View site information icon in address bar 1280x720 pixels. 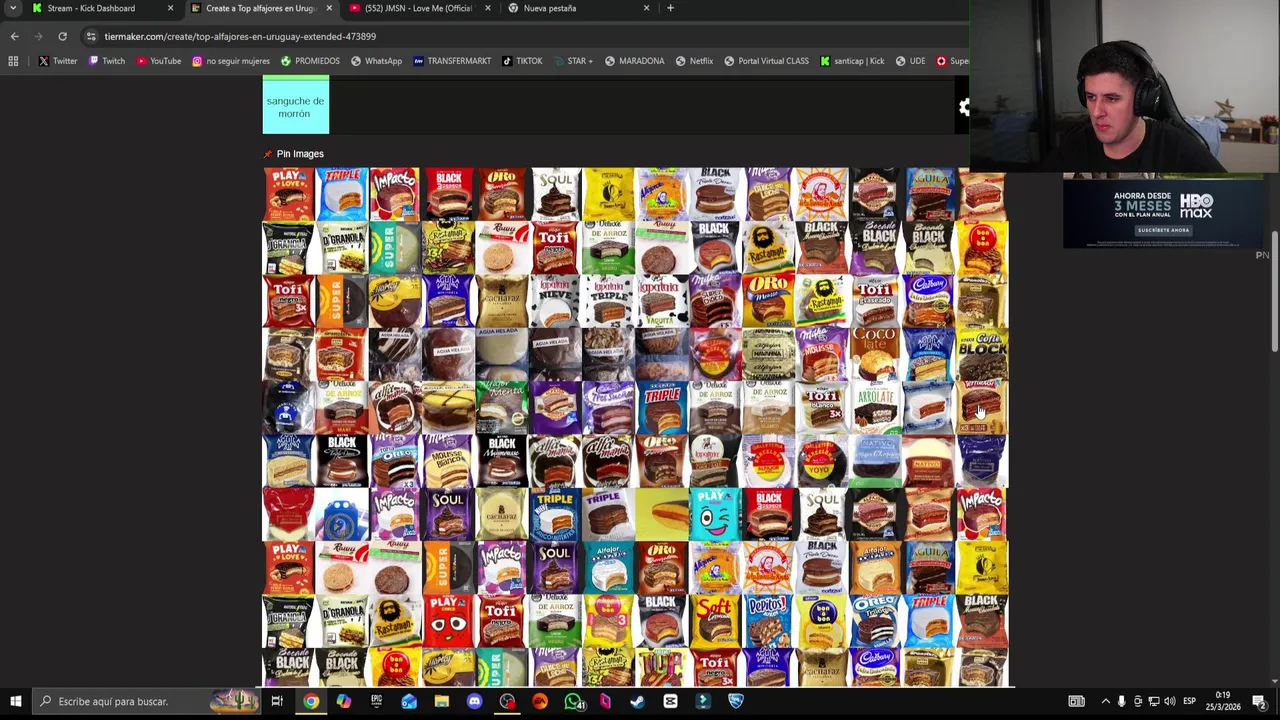(91, 36)
